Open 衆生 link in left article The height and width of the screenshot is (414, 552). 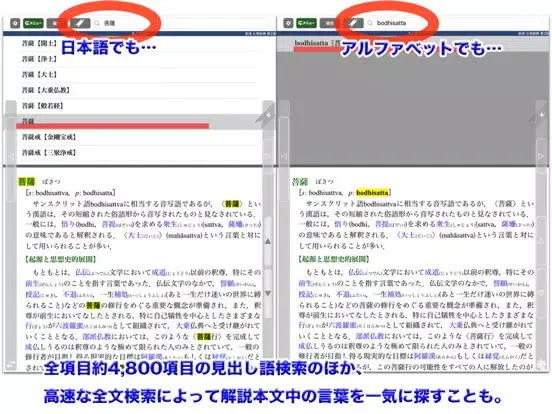(x=170, y=224)
